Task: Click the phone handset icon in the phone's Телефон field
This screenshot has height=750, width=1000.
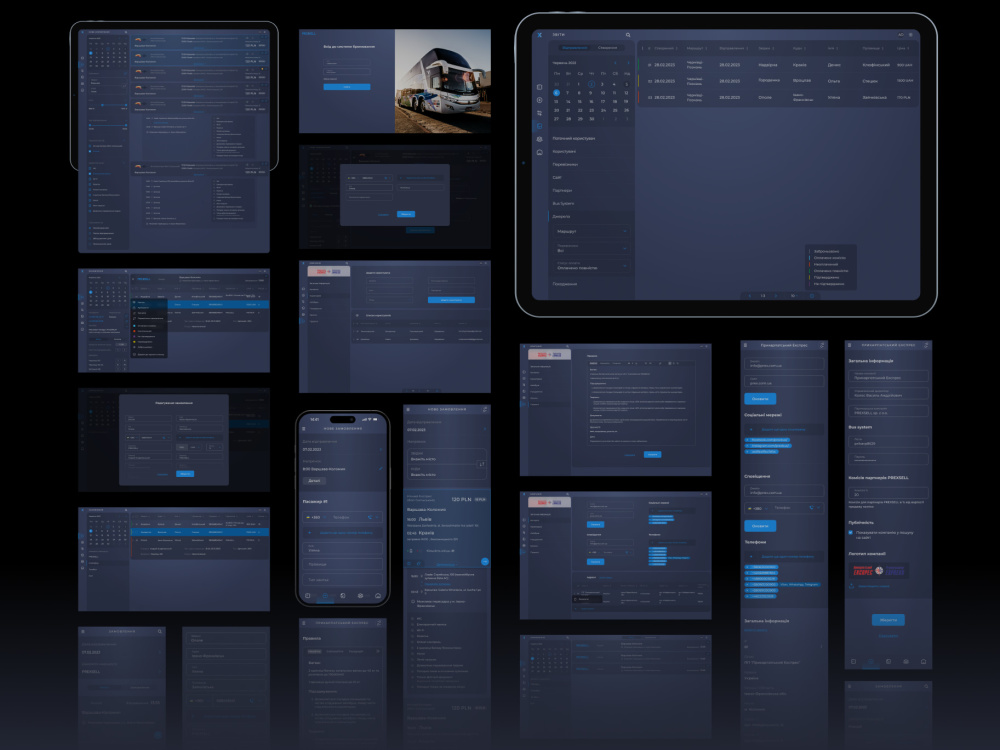Action: click(x=369, y=517)
